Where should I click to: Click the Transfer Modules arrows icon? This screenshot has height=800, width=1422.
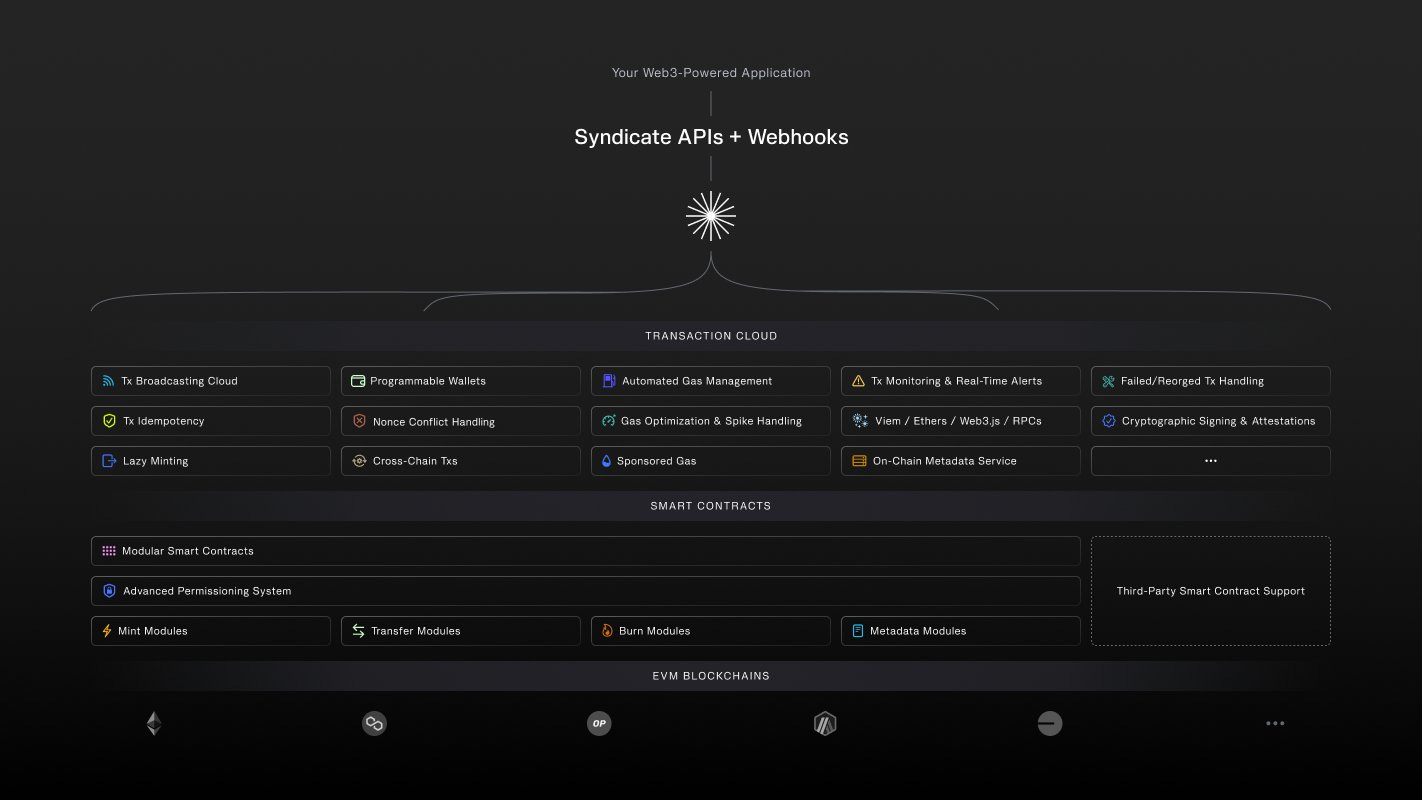click(x=358, y=631)
